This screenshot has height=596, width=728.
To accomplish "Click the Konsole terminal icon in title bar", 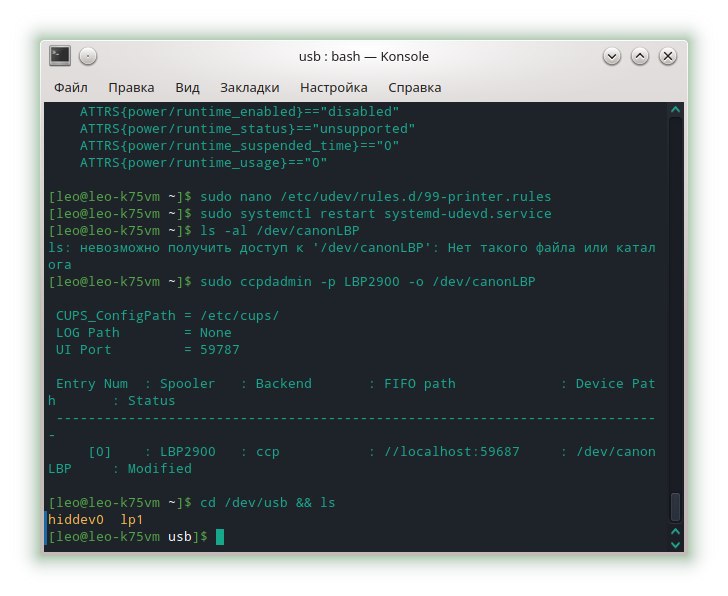I will [x=60, y=56].
